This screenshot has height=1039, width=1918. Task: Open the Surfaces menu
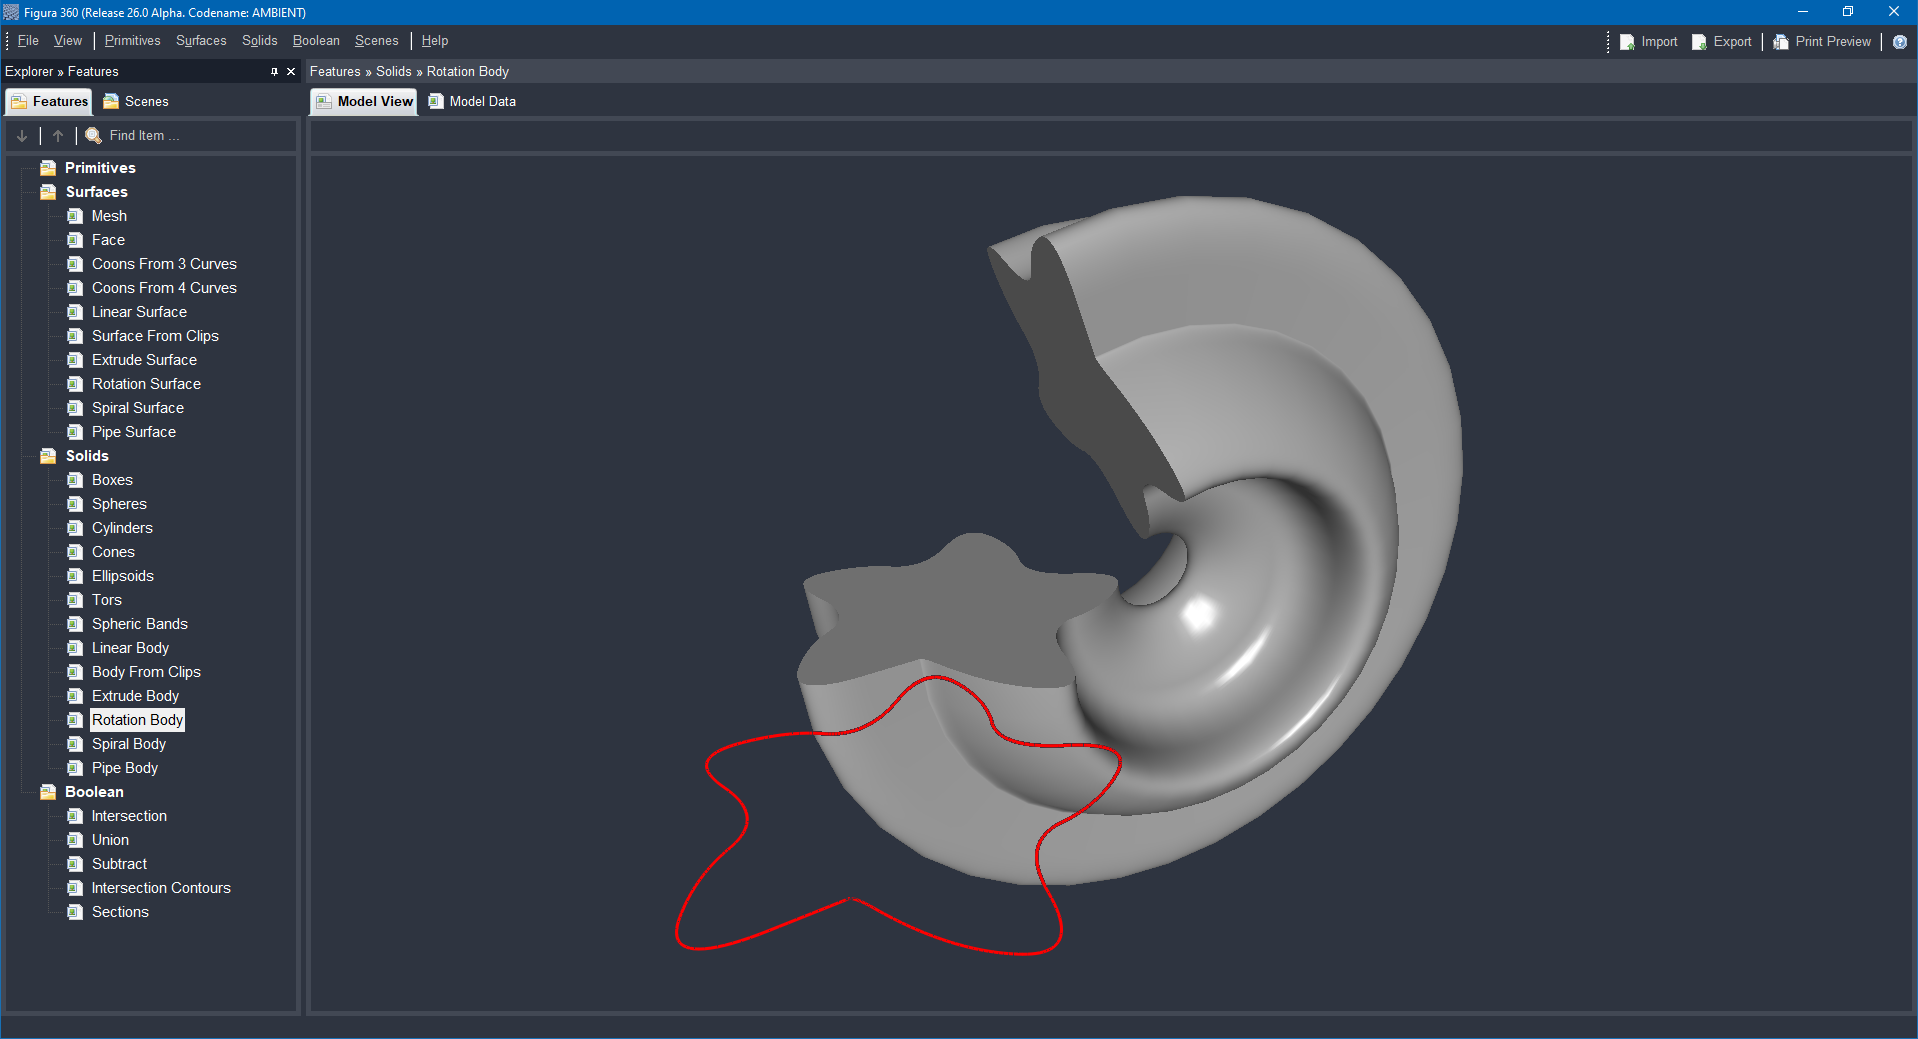pos(201,41)
